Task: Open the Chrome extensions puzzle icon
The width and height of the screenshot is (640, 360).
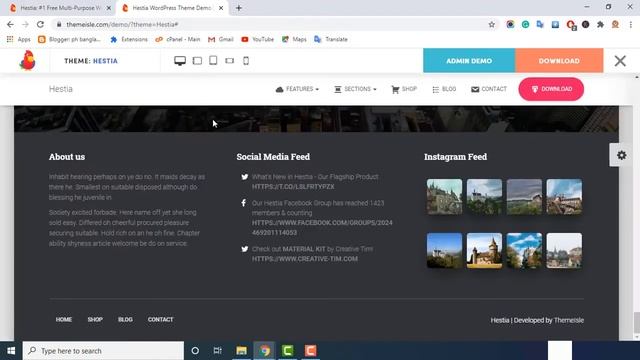Action: [600, 24]
